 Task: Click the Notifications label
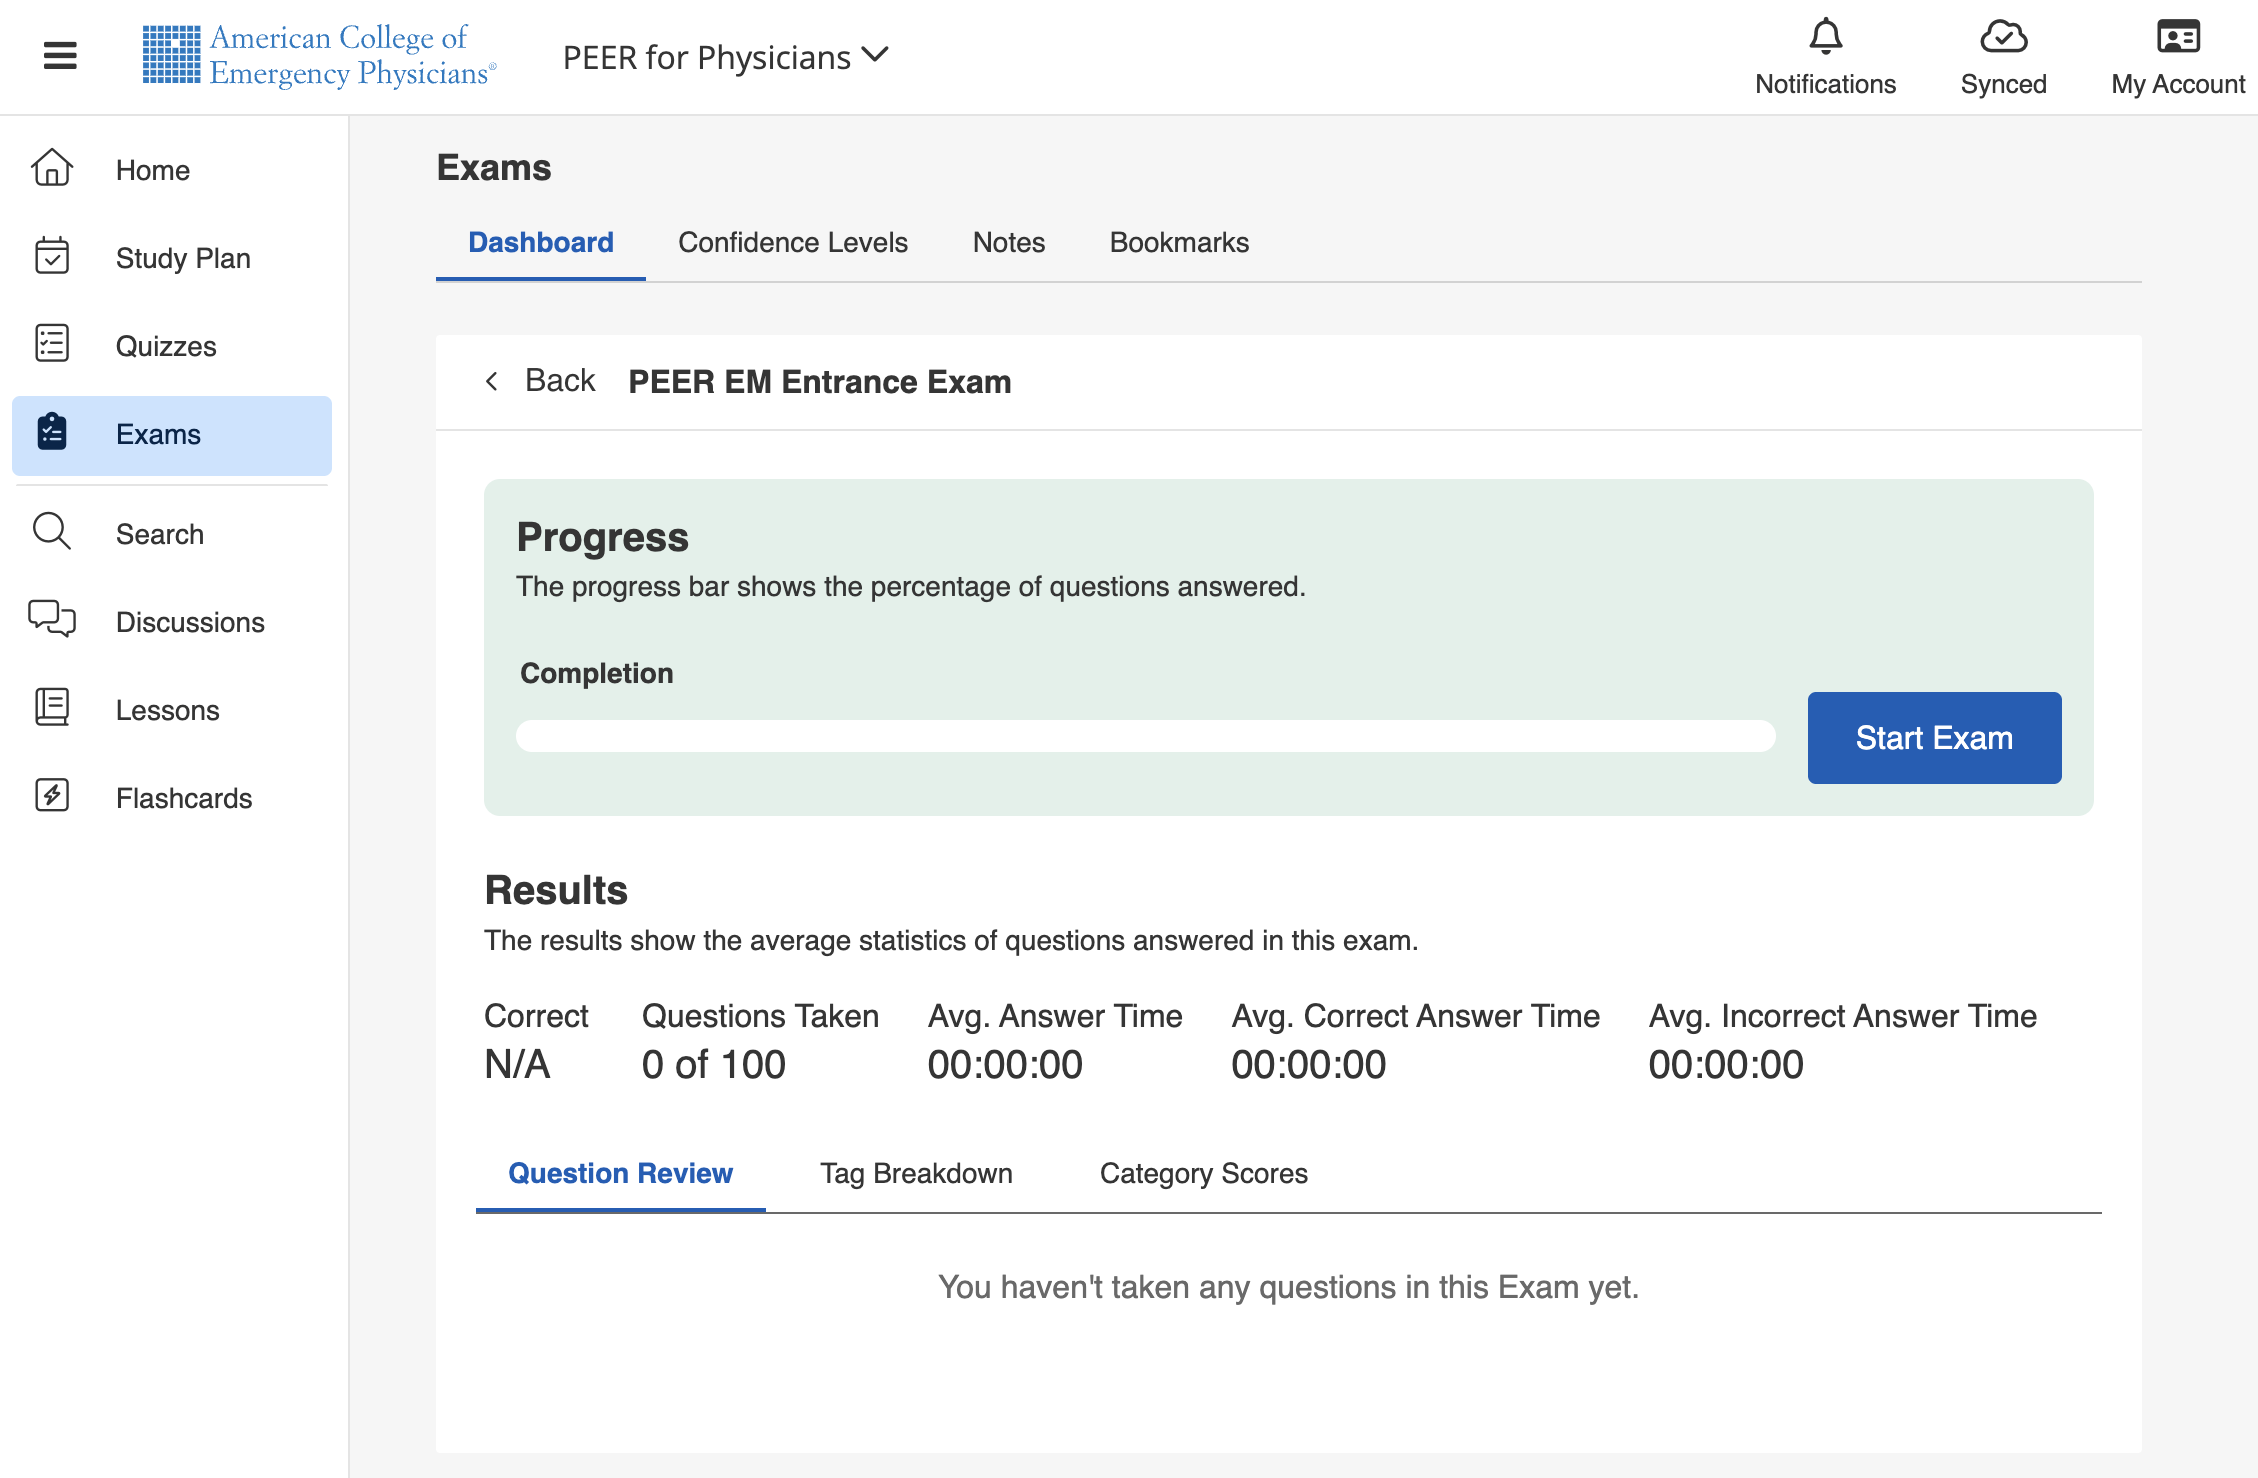coord(1825,84)
